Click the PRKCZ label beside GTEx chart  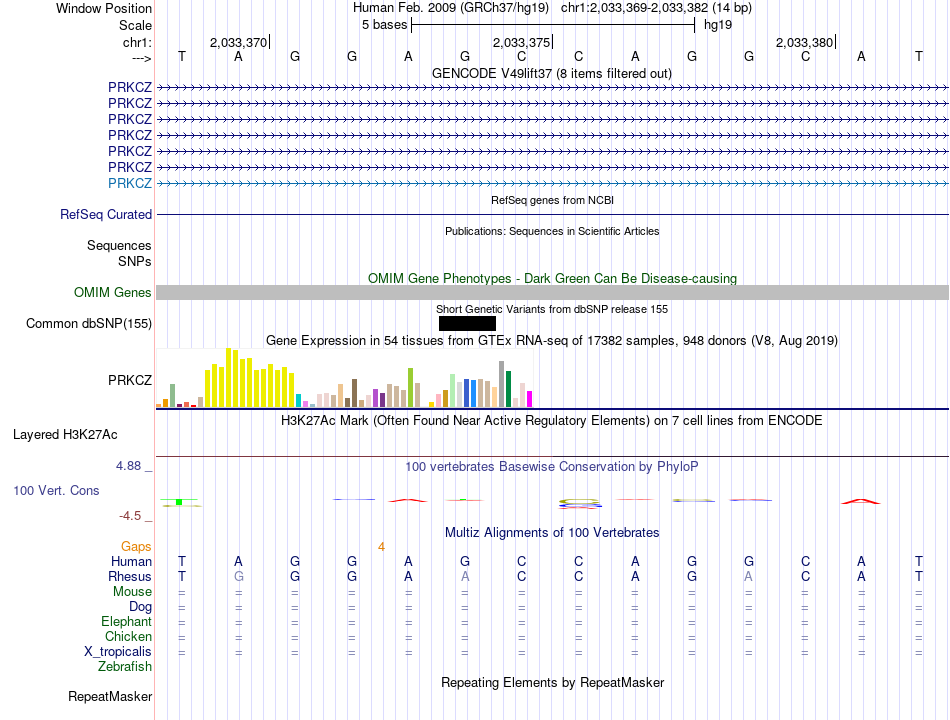130,381
